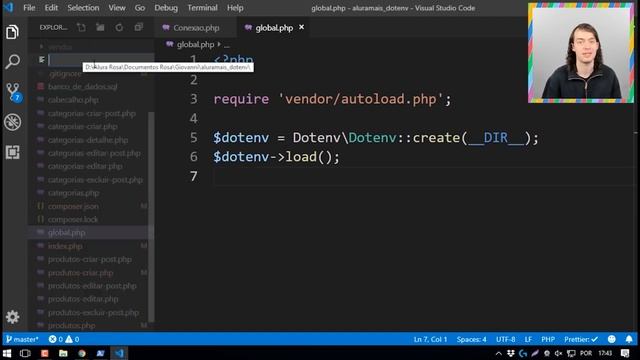Open the View menu
The image size is (640, 360).
(117, 8)
